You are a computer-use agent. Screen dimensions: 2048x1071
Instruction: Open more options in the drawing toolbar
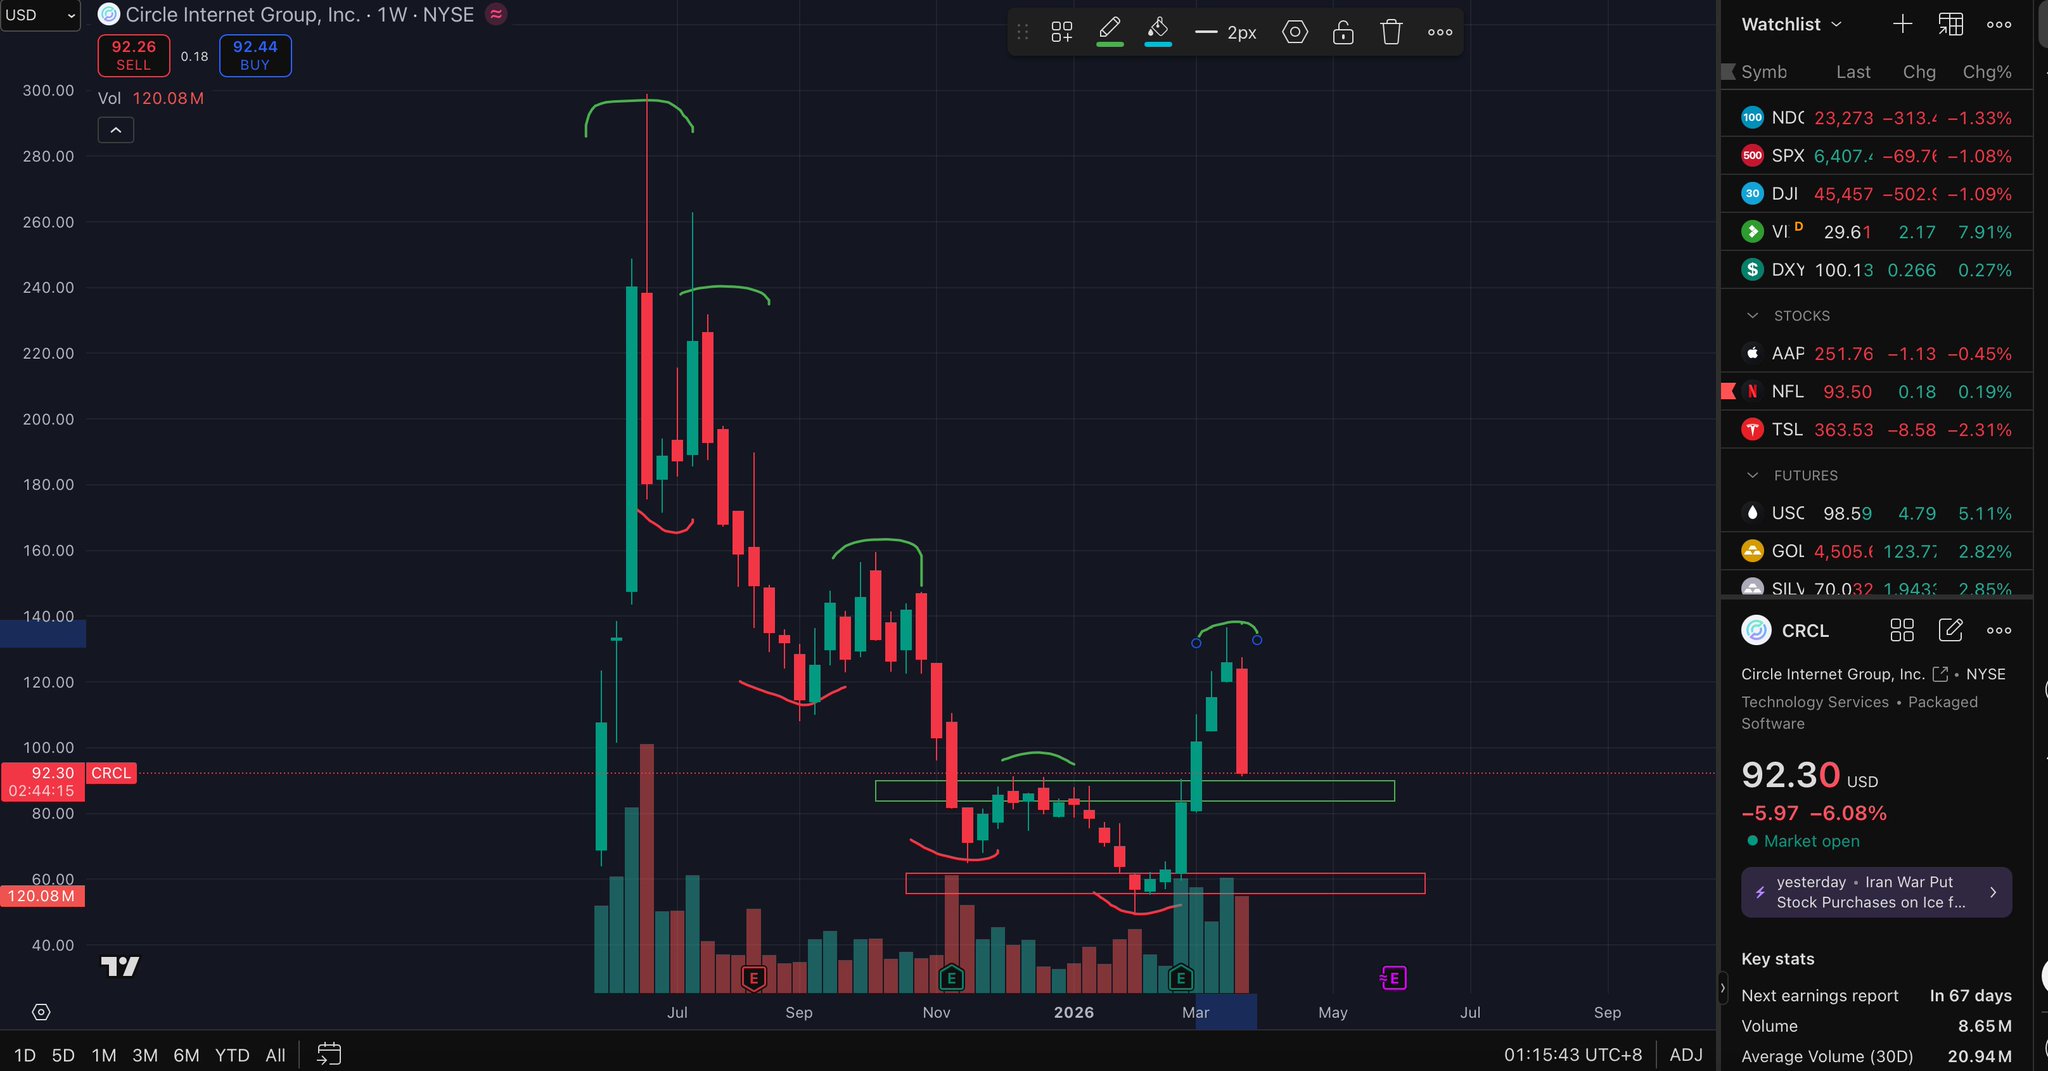(1440, 32)
